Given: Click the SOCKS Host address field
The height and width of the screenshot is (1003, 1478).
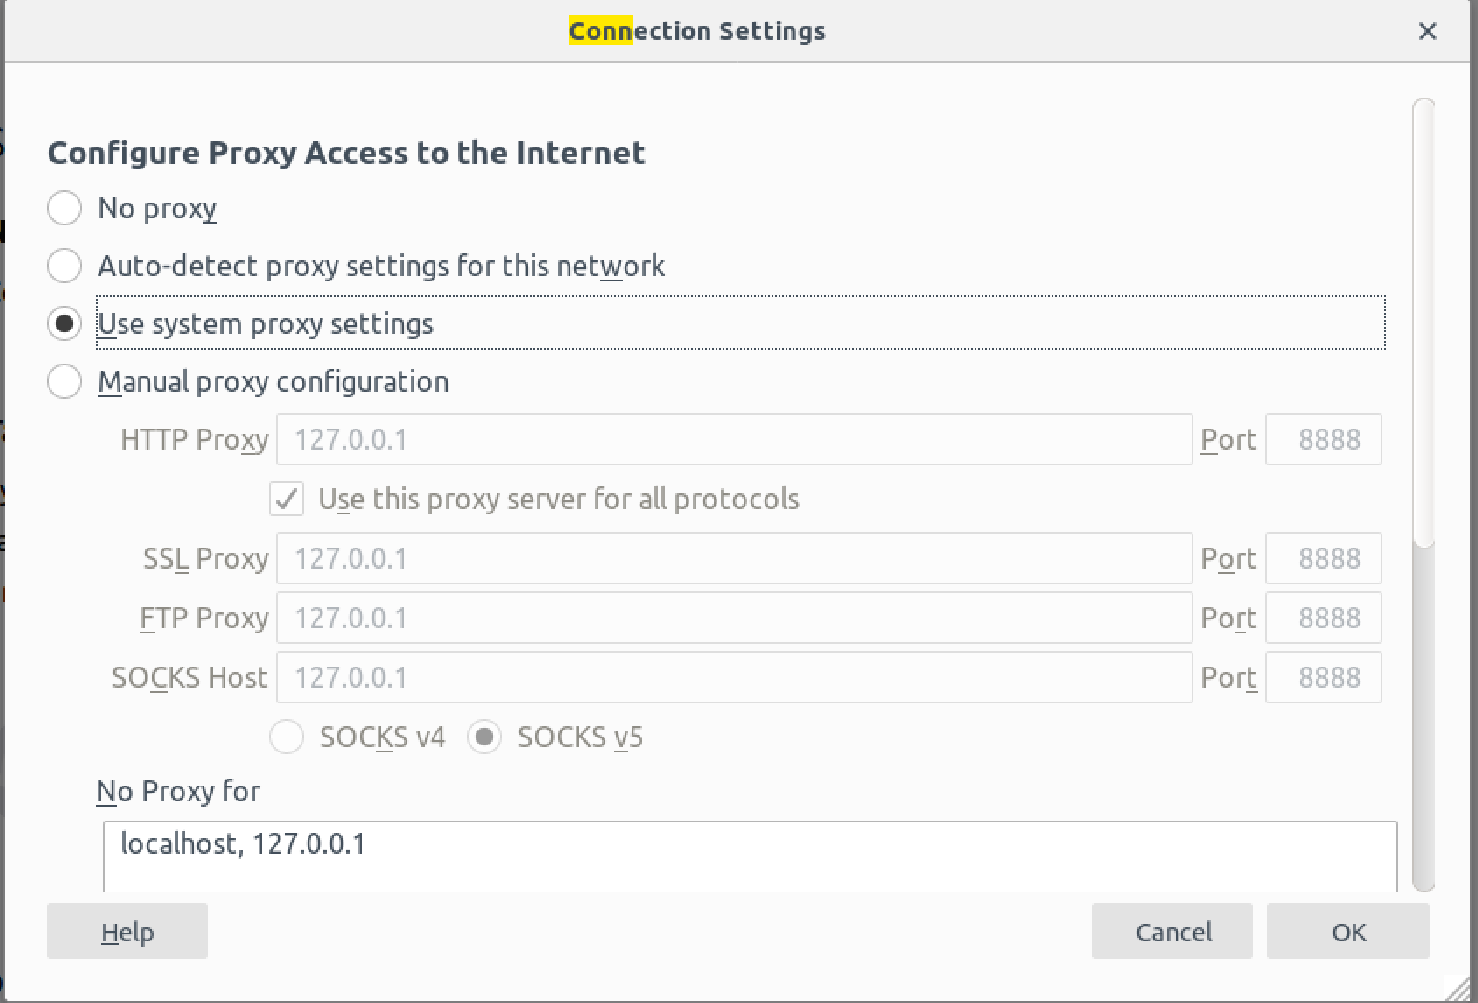Looking at the screenshot, I should (733, 678).
